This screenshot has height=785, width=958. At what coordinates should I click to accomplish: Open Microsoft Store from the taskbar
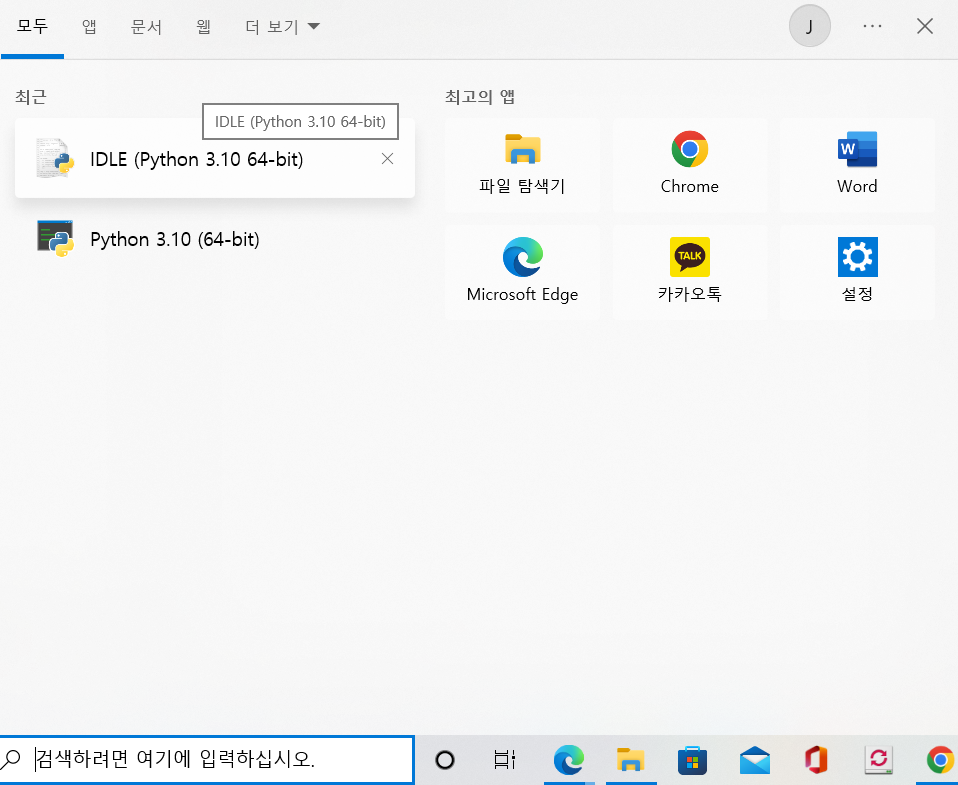tap(692, 760)
